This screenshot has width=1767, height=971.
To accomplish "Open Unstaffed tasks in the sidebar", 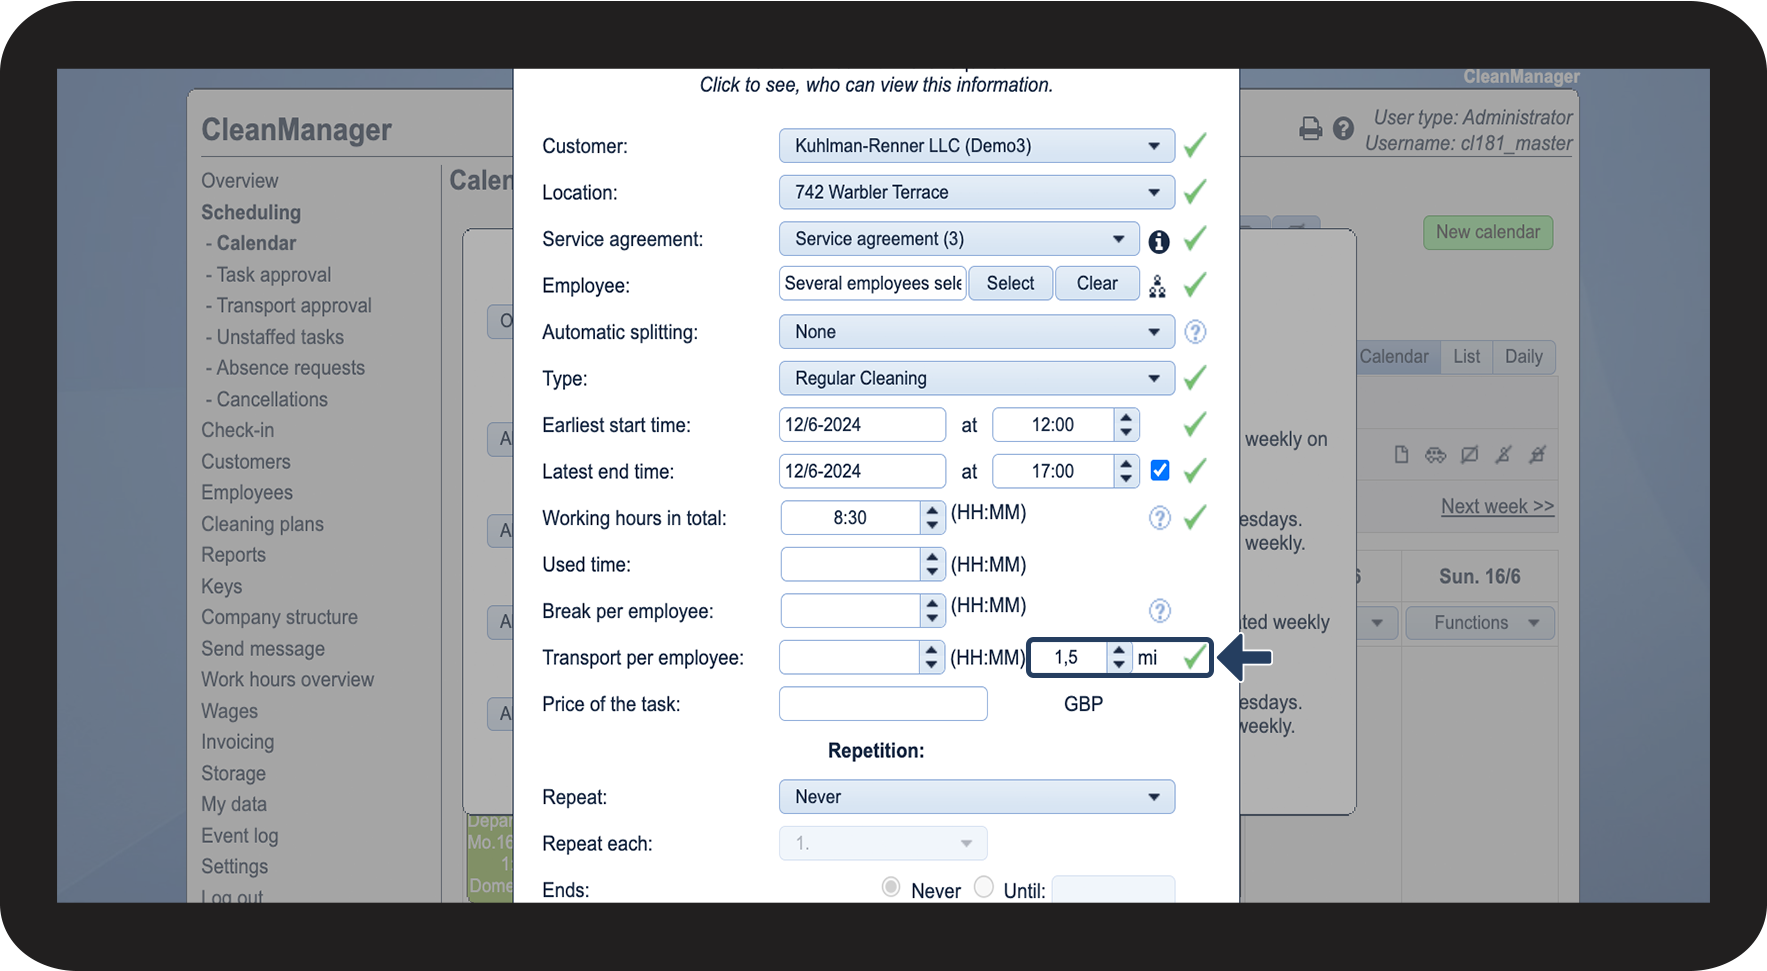I will [280, 337].
